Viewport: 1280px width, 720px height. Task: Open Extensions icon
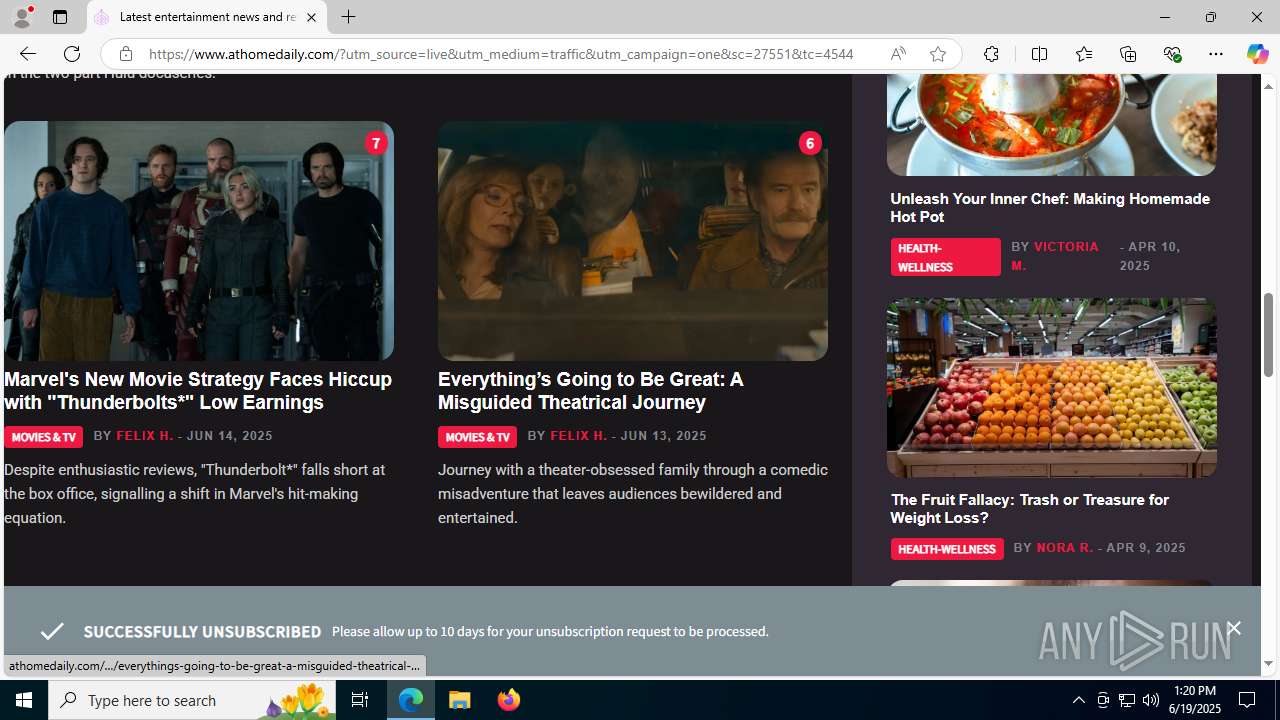(991, 54)
